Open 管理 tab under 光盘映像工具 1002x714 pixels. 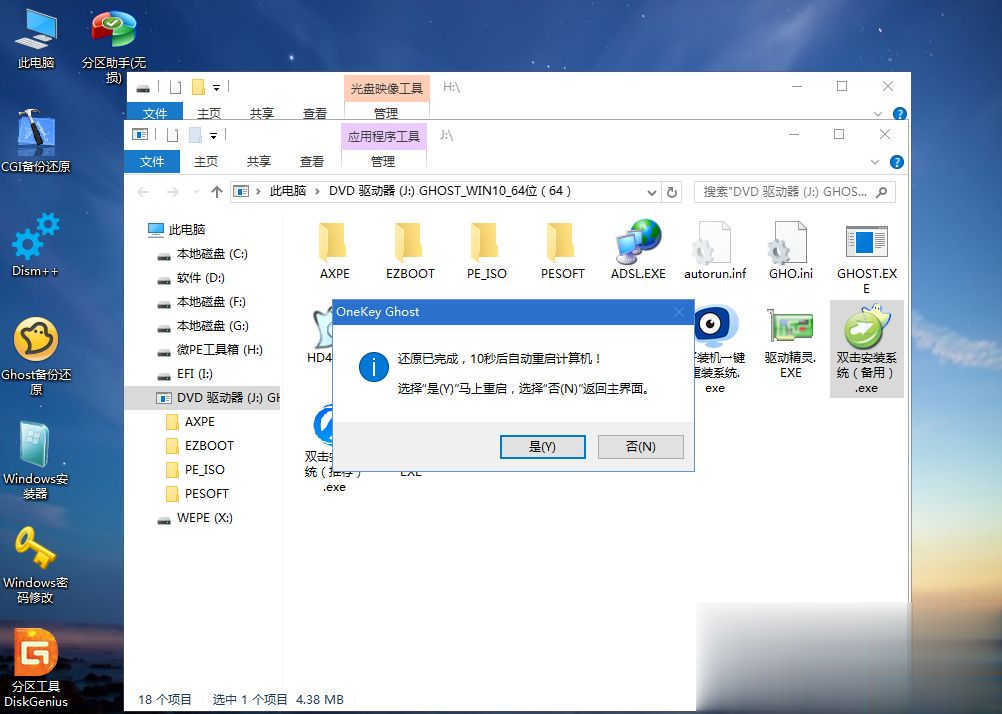tap(386, 113)
